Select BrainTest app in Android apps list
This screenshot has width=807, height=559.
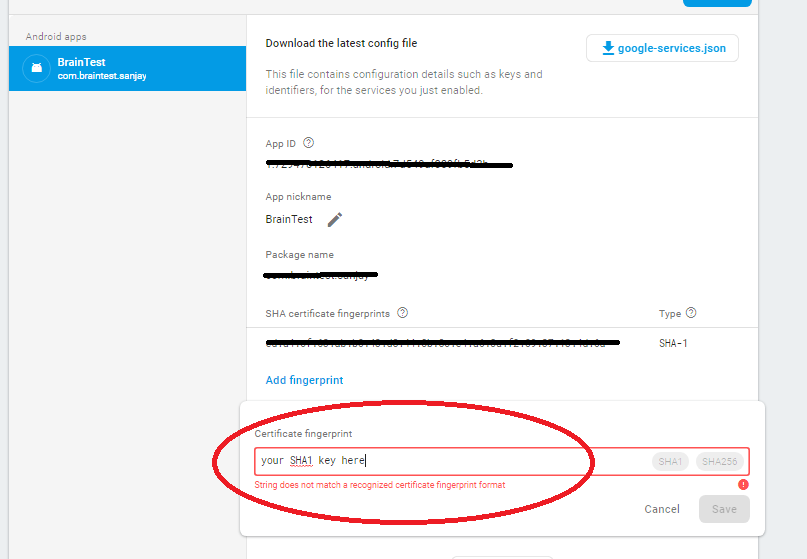(x=127, y=69)
